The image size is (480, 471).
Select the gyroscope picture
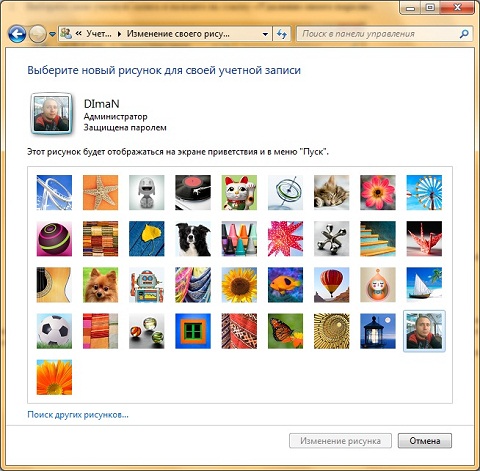285,192
